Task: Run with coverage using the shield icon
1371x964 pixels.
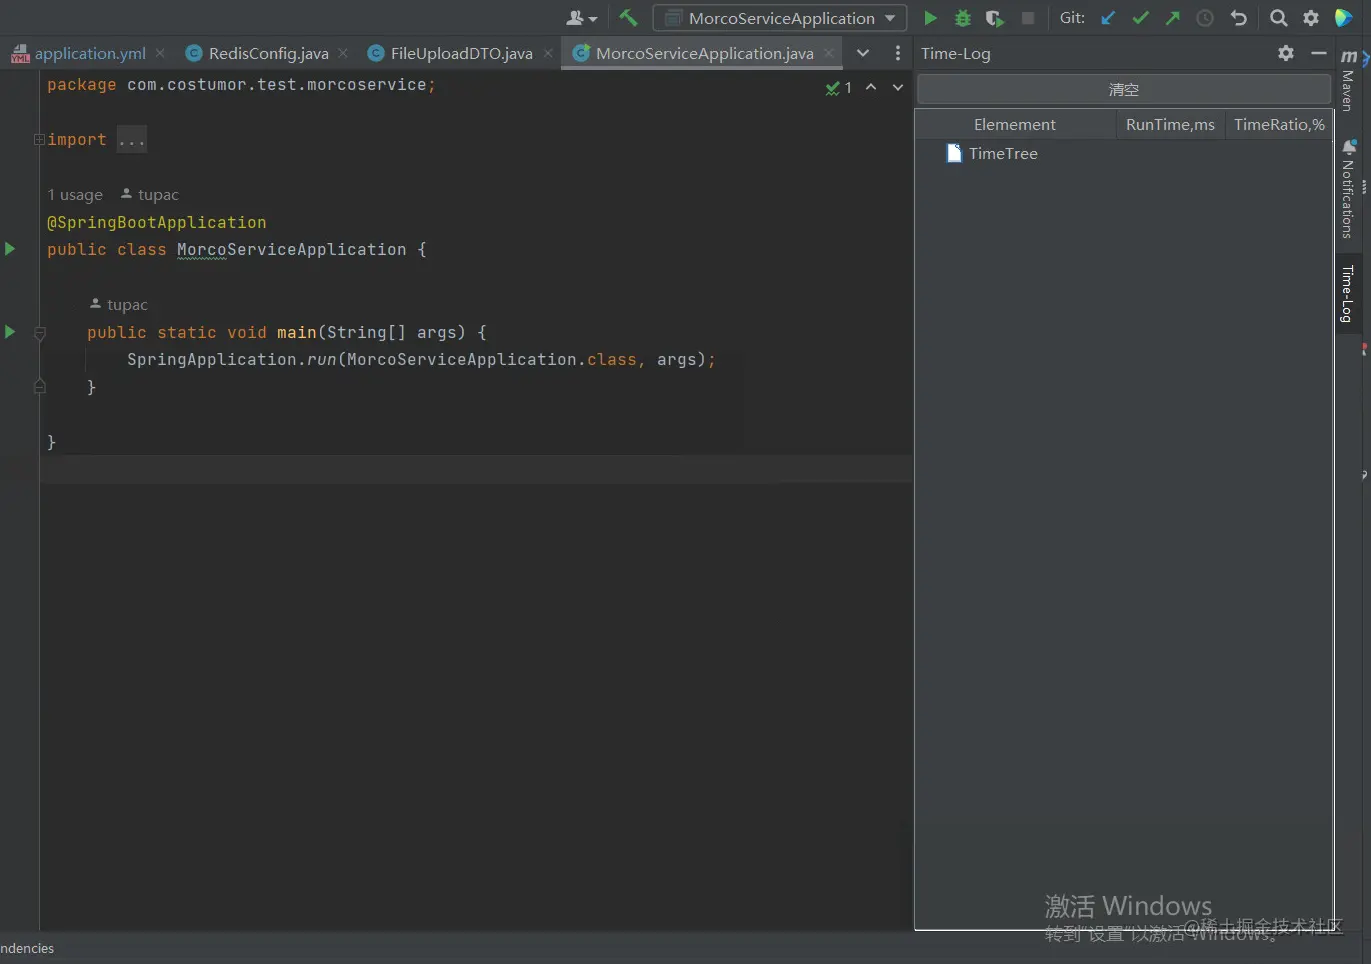Action: tap(994, 18)
